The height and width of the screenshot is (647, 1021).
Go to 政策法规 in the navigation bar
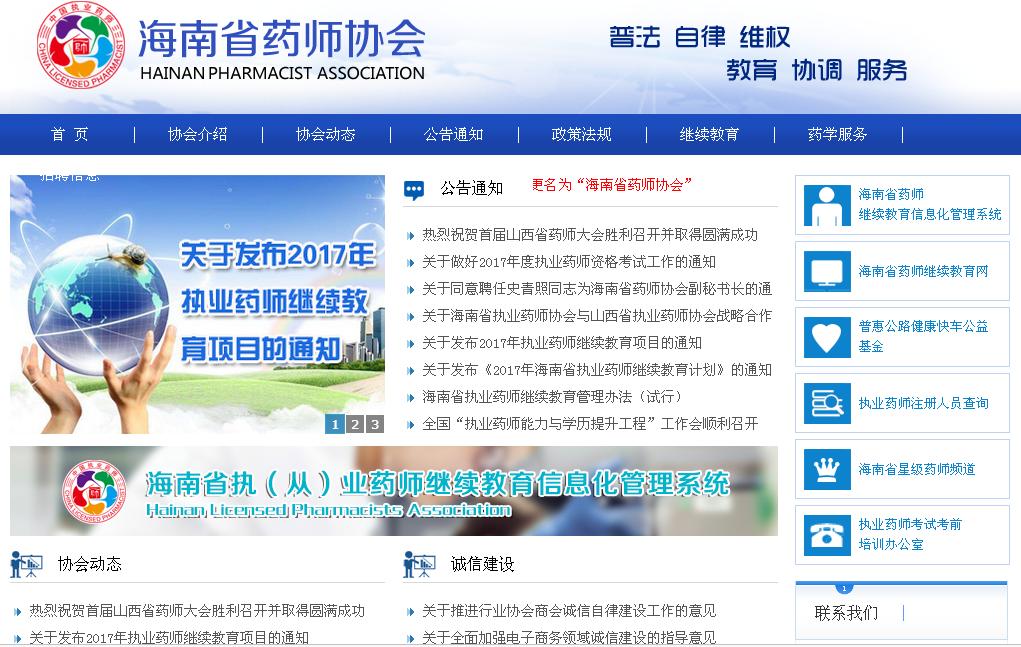coord(581,135)
